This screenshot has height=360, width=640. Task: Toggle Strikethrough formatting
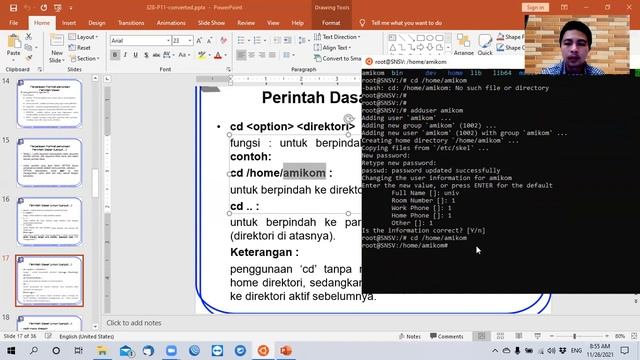pyautogui.click(x=156, y=55)
